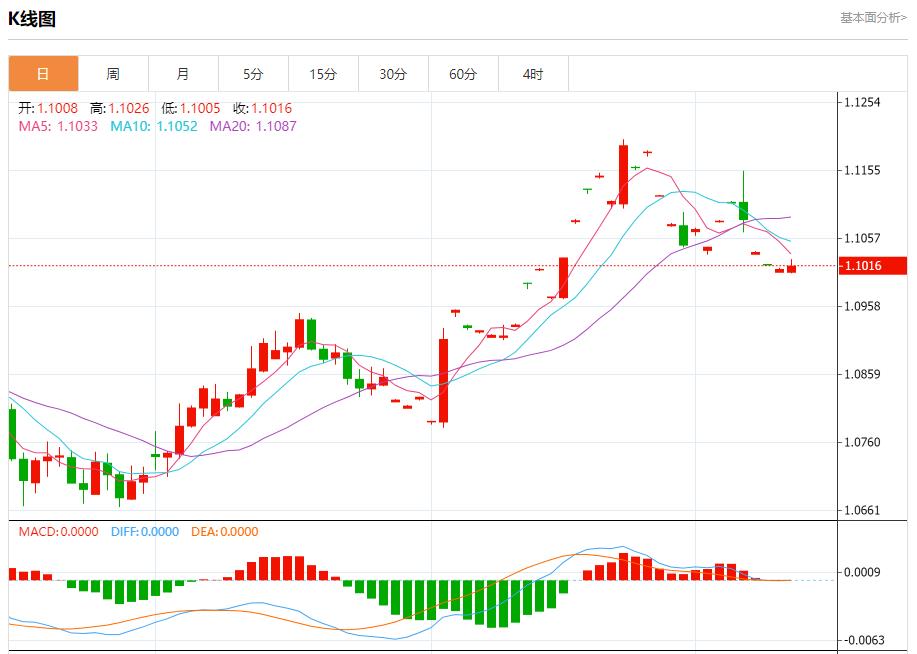Screen dimensions: 917x654
Task: Click the MA10 1.1052 indicator label
Action: pyautogui.click(x=153, y=126)
